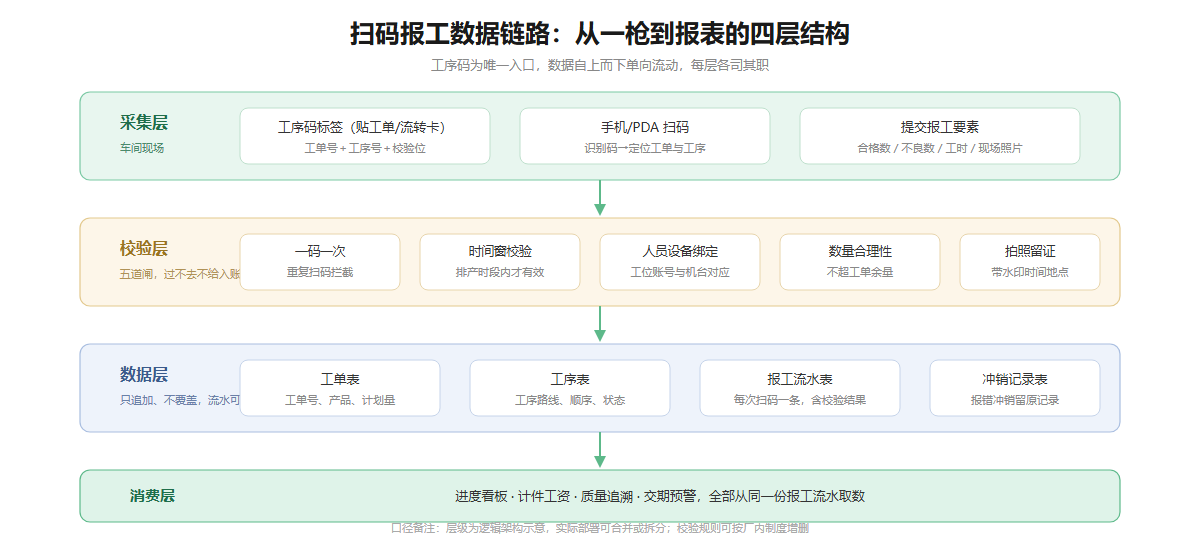The image size is (1200, 540).
Task: Select the 提交报工要素 card title
Action: coord(940,127)
